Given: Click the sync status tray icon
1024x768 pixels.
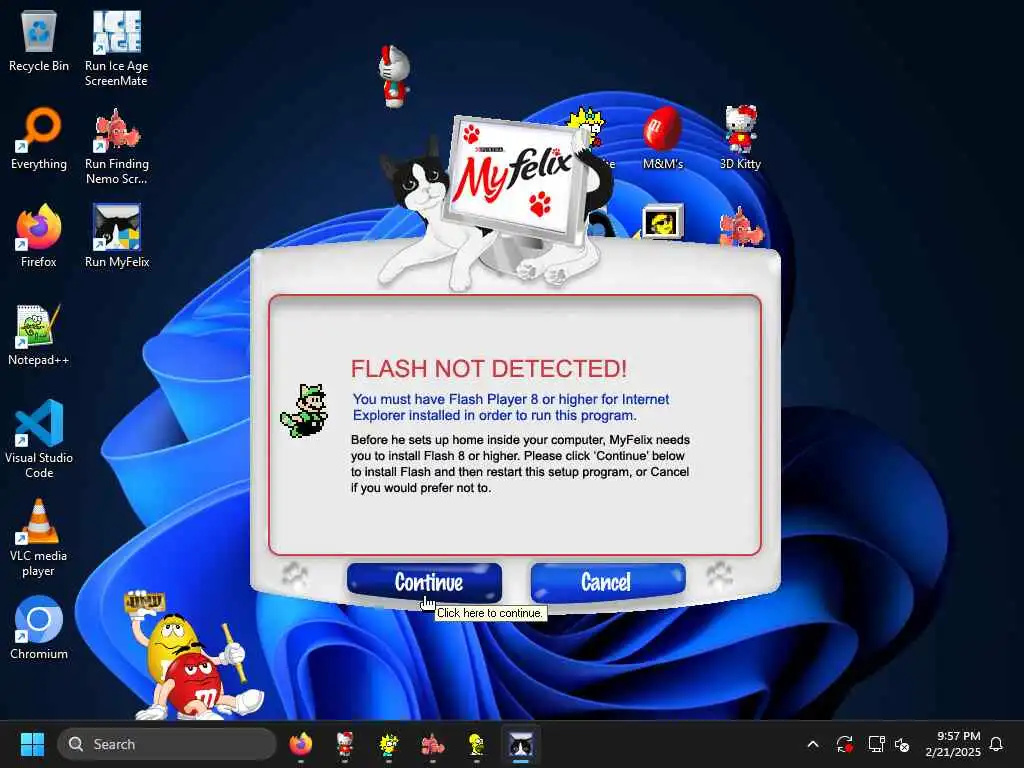Looking at the screenshot, I should [844, 744].
